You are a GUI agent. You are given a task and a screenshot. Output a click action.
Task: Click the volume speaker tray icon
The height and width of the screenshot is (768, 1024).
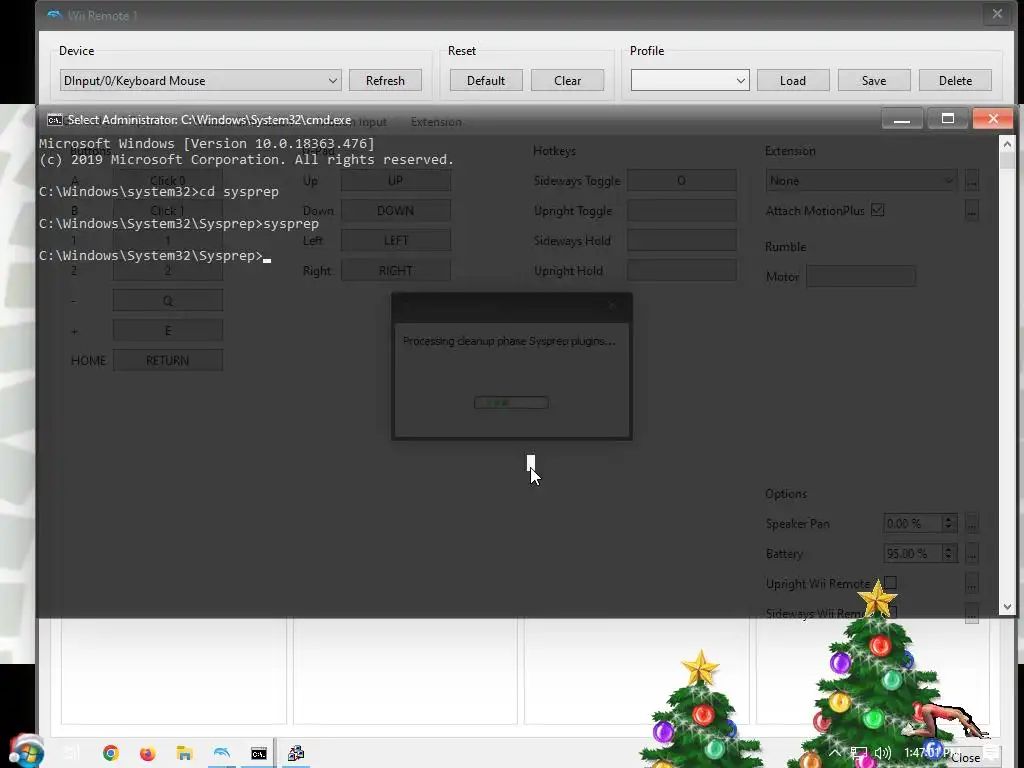pos(882,753)
